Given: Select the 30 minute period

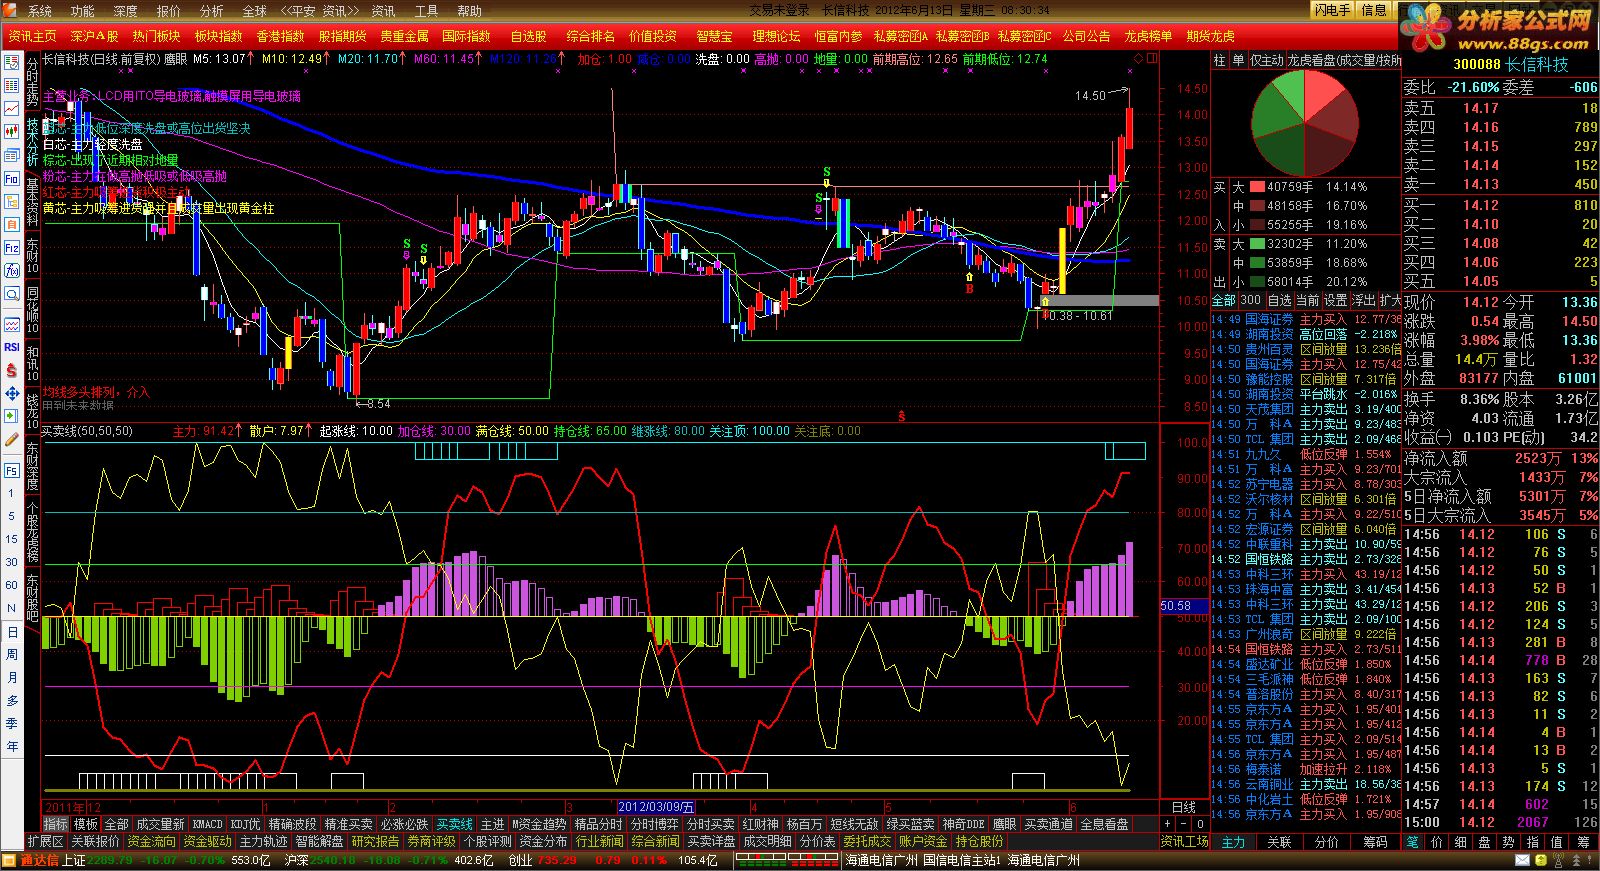Looking at the screenshot, I should pyautogui.click(x=12, y=562).
